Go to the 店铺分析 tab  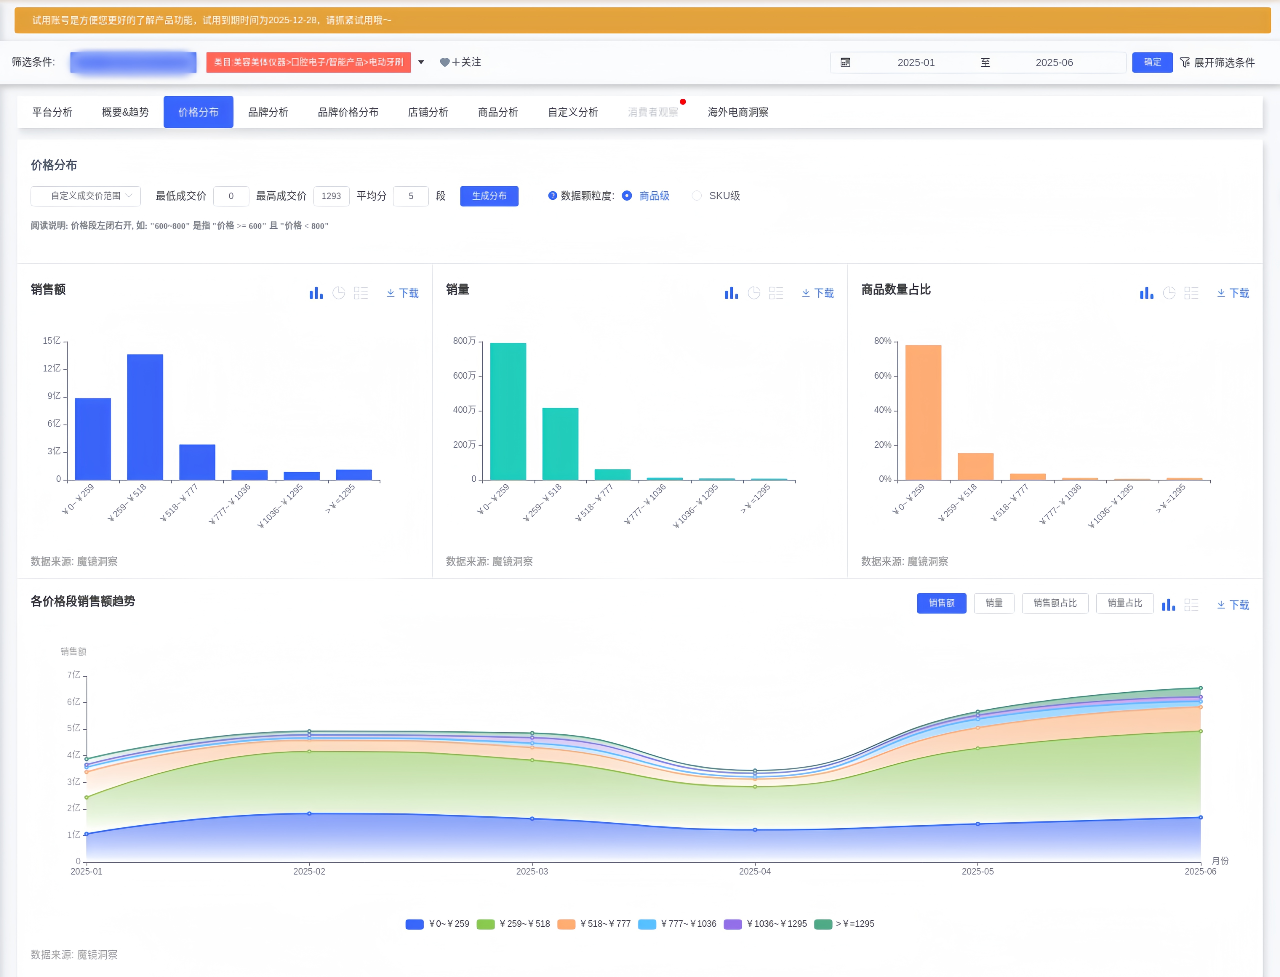428,112
